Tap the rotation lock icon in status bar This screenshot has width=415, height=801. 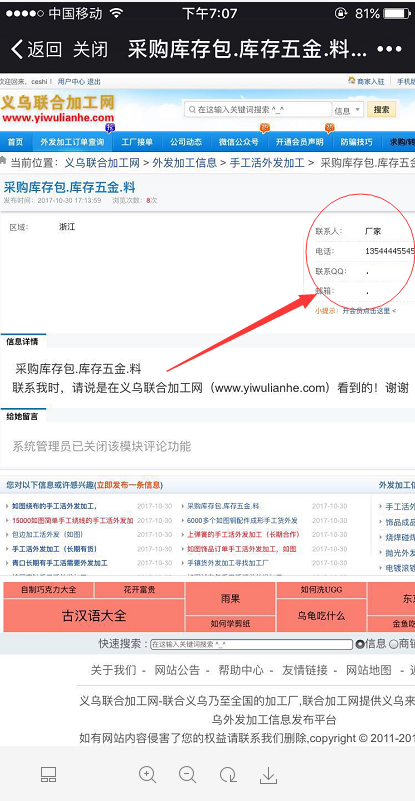[x=340, y=13]
